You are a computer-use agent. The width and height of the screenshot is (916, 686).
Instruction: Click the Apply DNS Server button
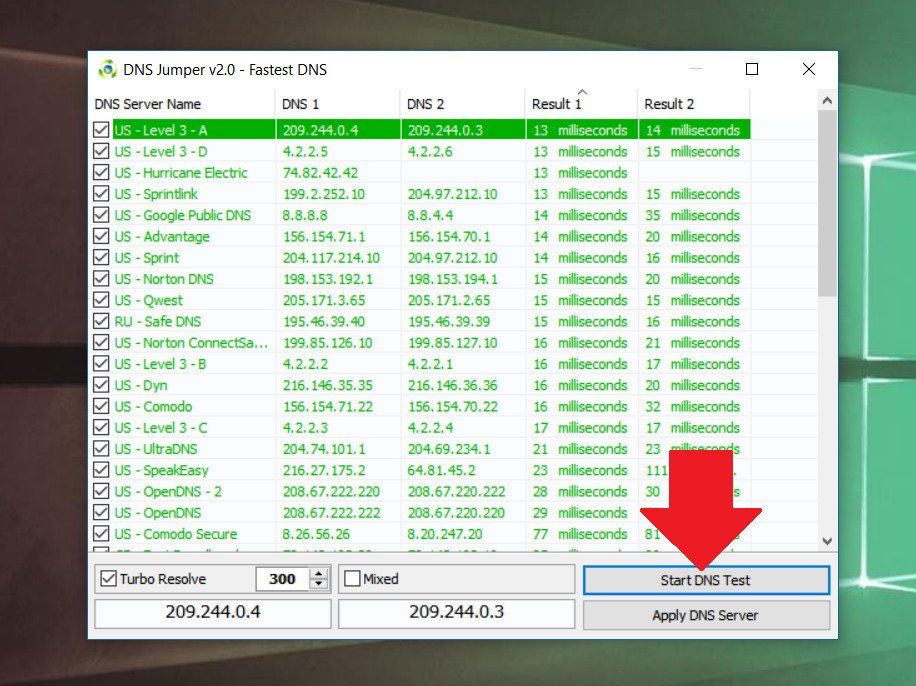706,615
